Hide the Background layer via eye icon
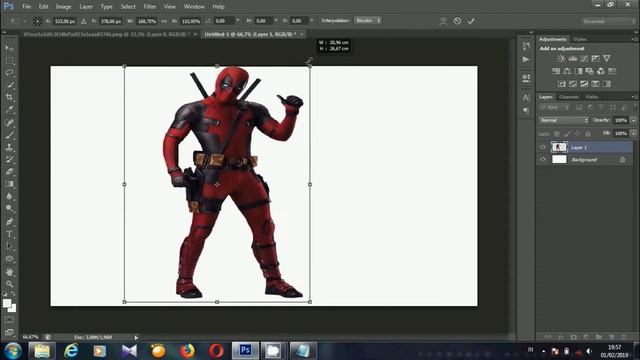640x360 pixels. tap(543, 160)
